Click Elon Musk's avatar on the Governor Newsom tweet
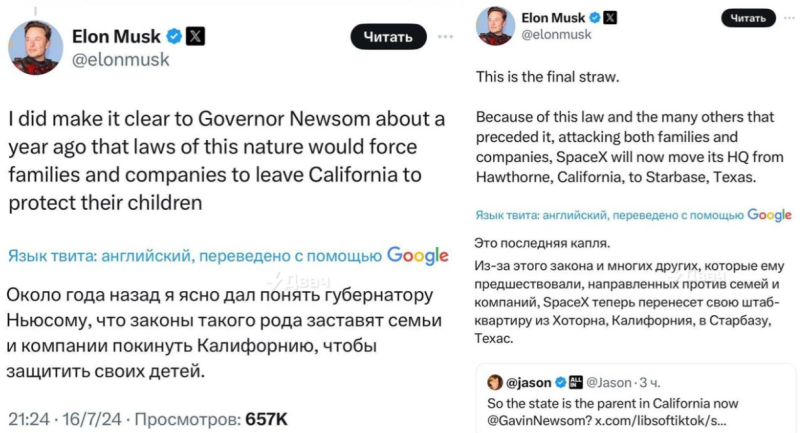The width and height of the screenshot is (800, 433). click(35, 46)
